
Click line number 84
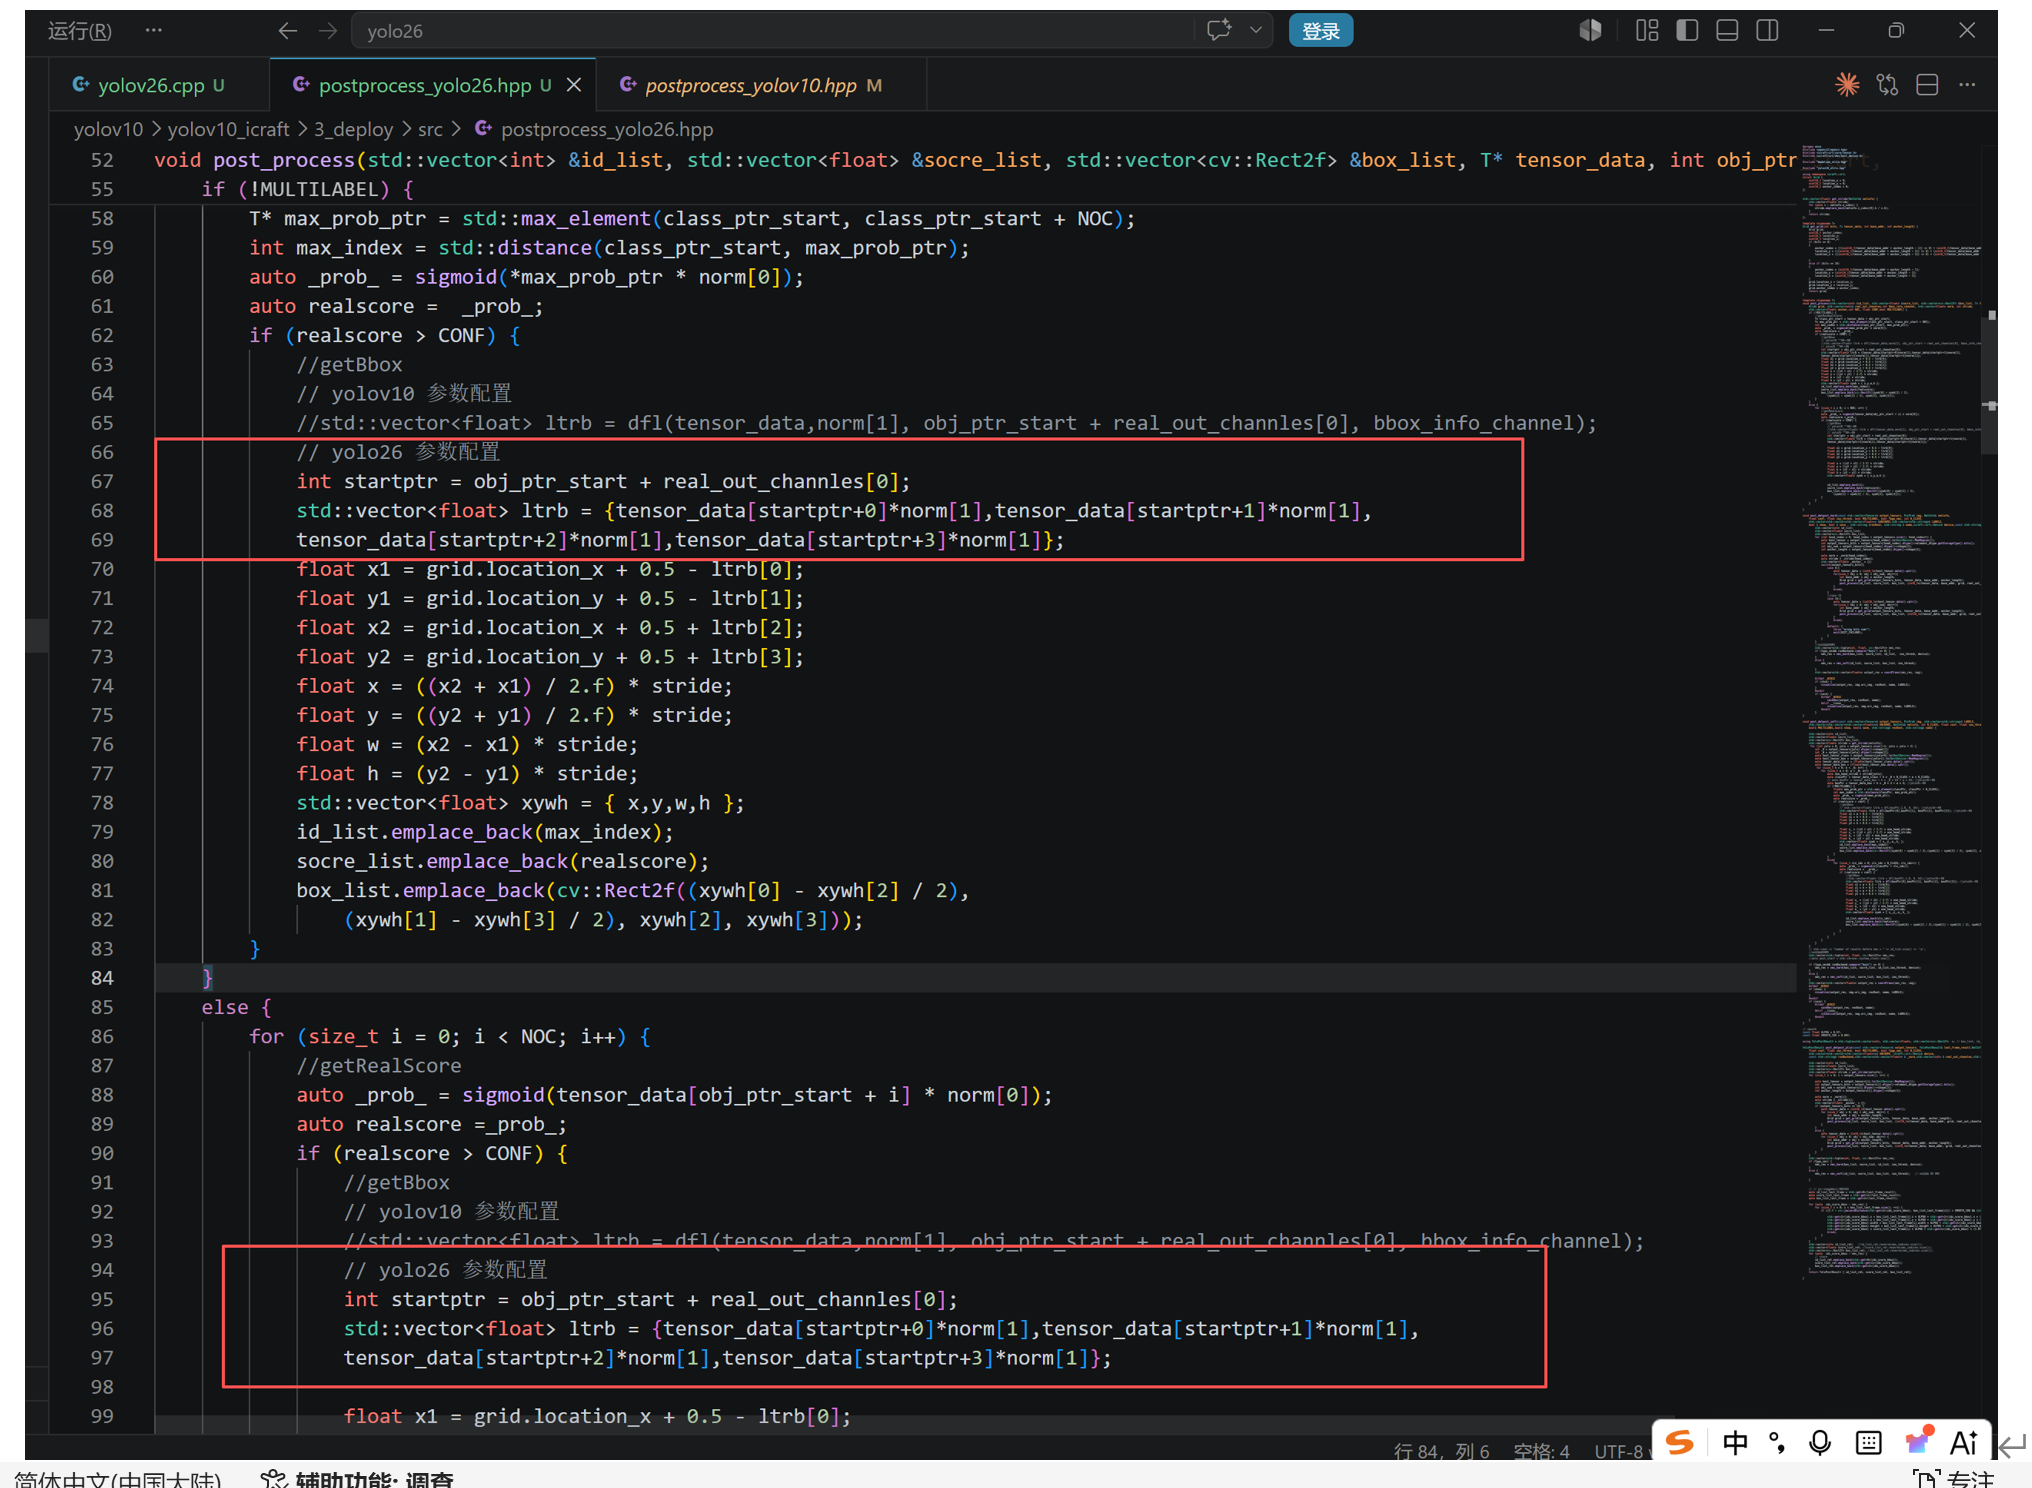[102, 978]
